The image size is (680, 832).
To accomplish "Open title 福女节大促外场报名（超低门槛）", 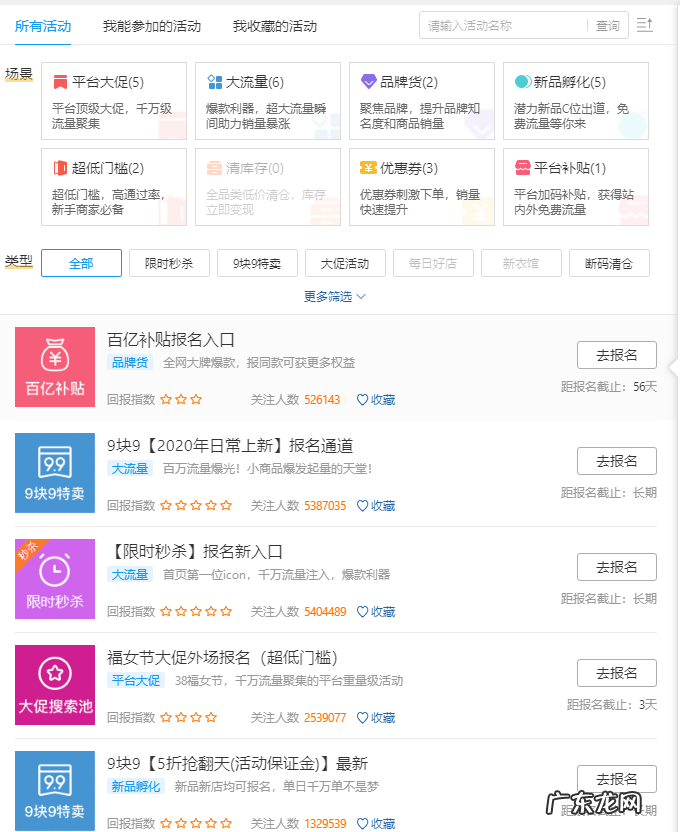I will click(x=223, y=658).
